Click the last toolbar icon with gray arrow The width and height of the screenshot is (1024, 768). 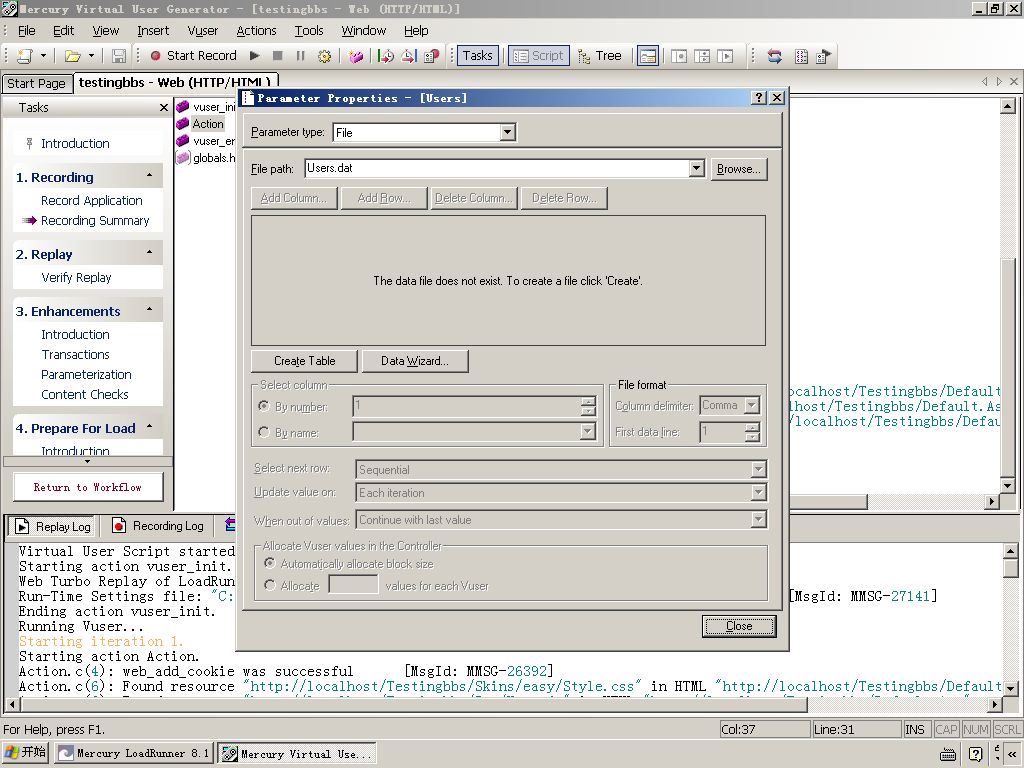click(x=824, y=56)
